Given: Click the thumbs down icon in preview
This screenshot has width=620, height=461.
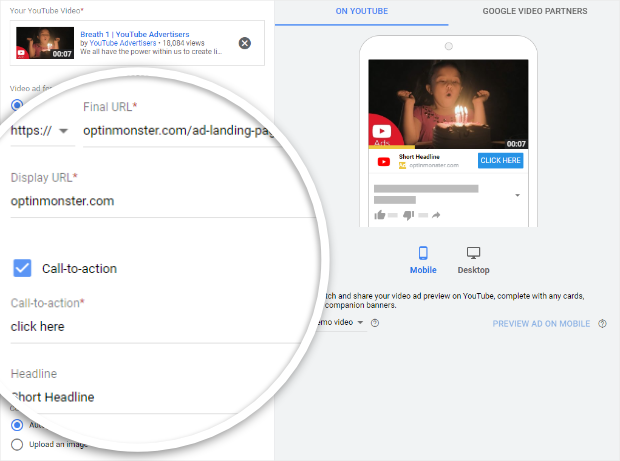Looking at the screenshot, I should [x=408, y=215].
